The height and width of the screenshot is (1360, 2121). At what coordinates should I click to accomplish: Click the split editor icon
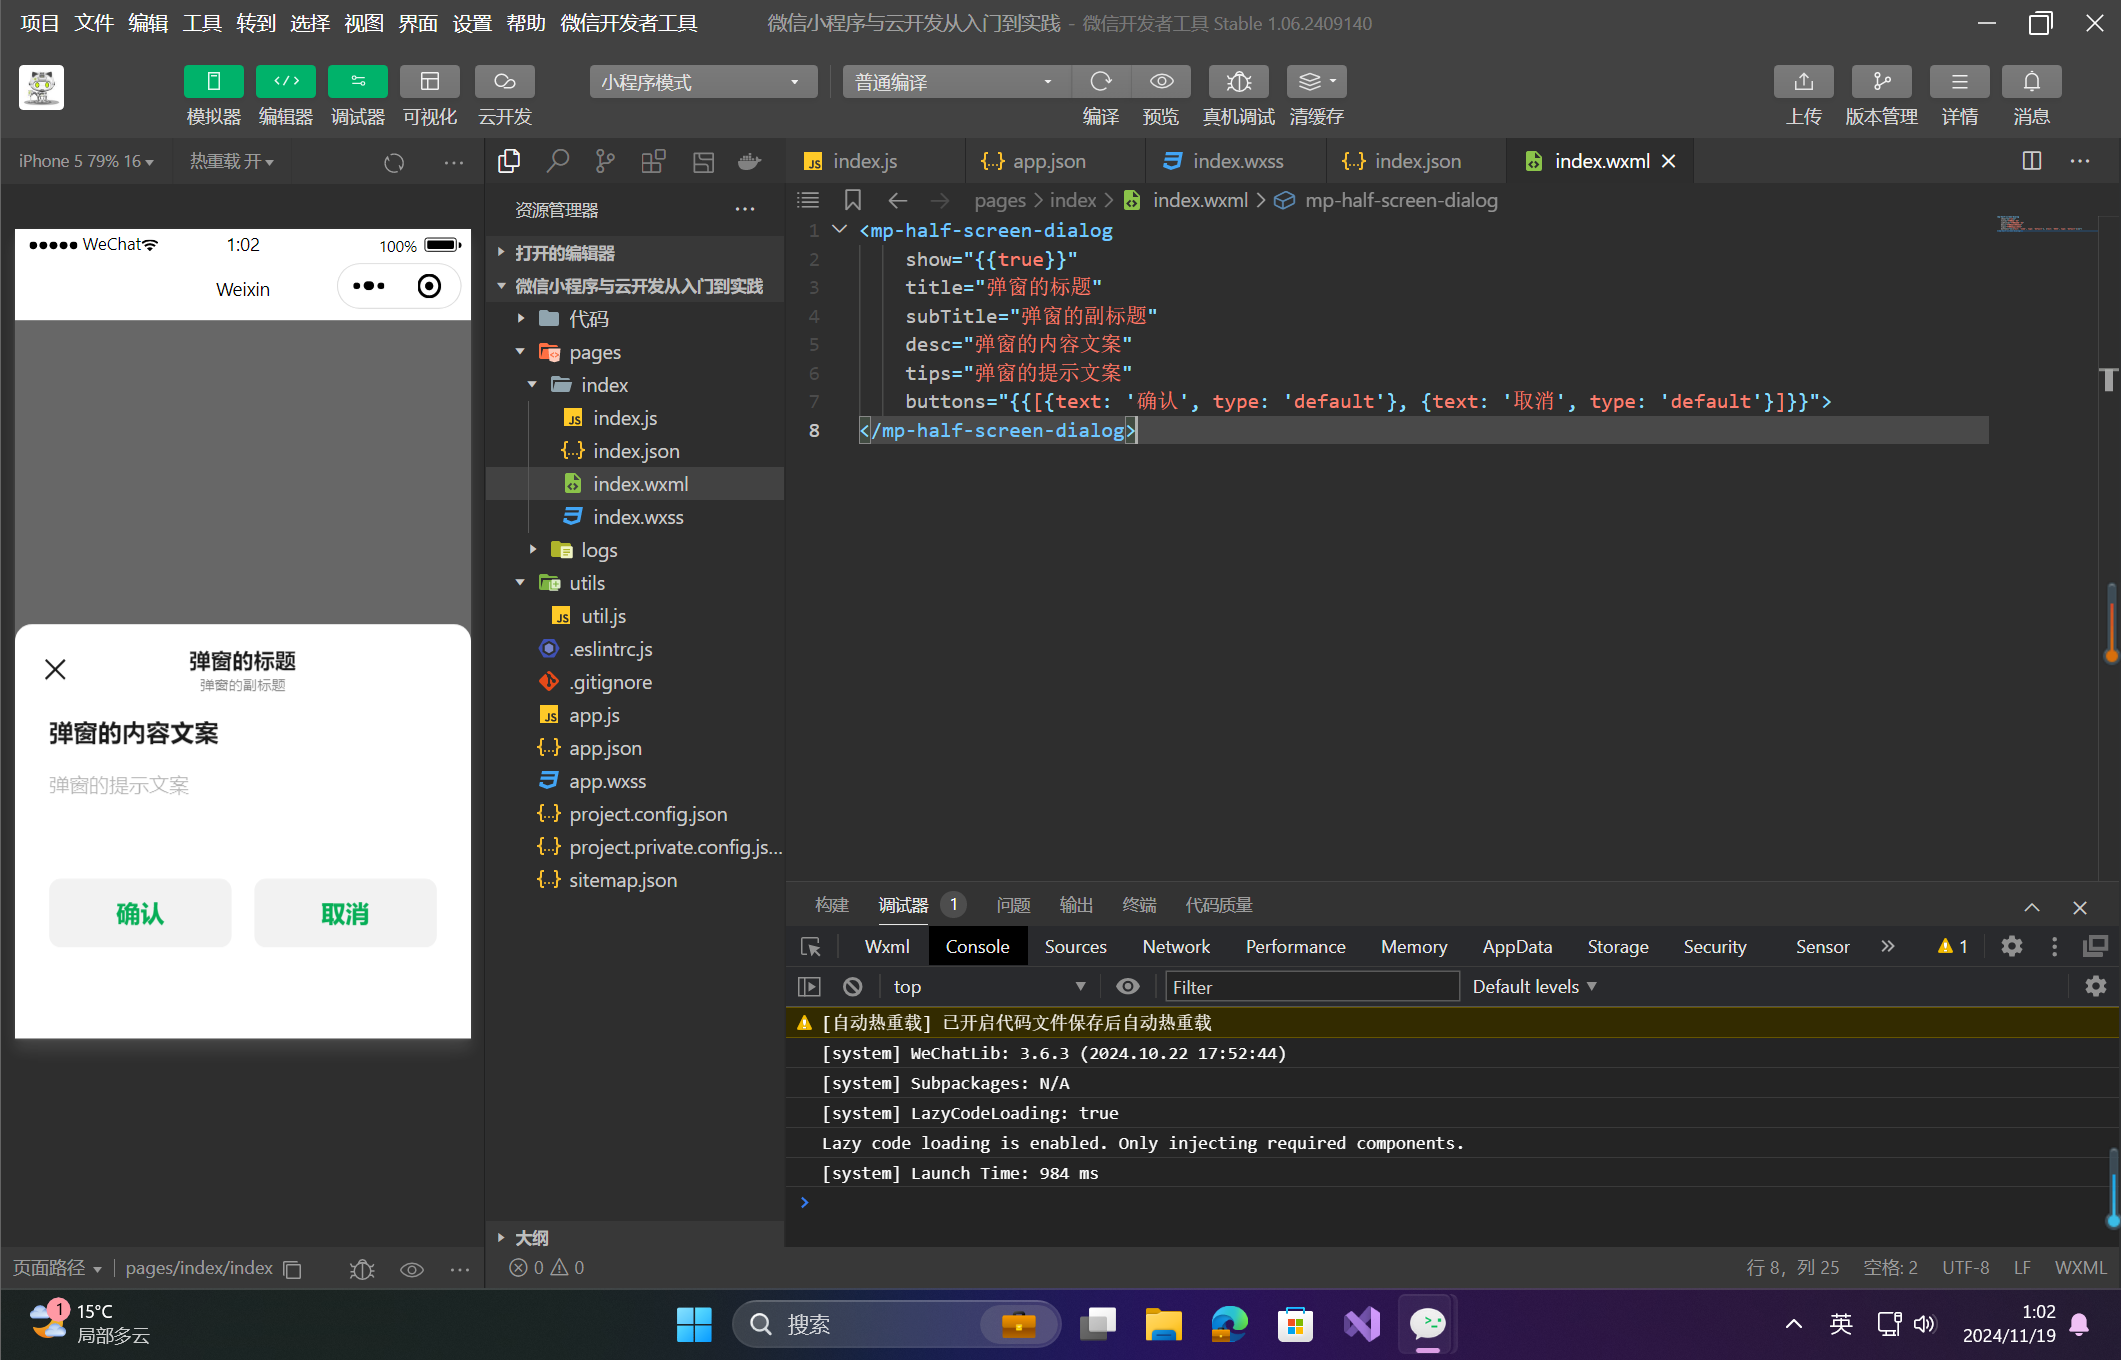[x=2031, y=161]
